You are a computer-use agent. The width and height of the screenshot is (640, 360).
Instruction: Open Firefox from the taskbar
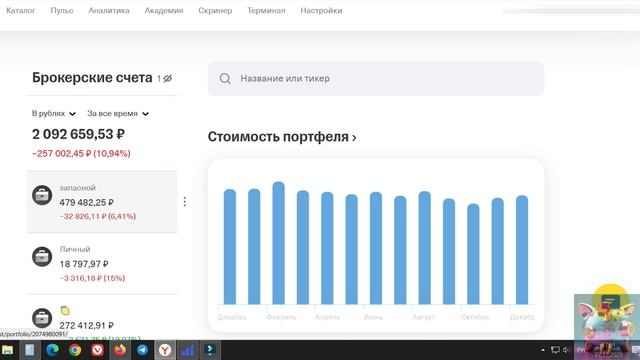point(120,350)
